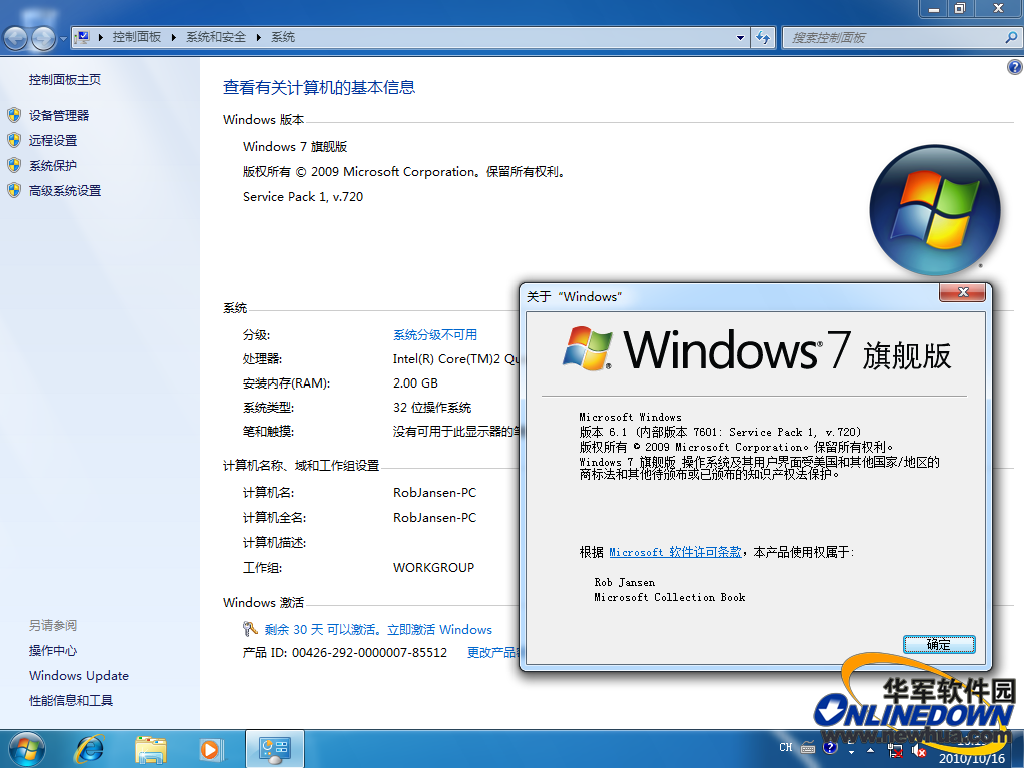Screen dimensions: 1024x768
Task: Open the Microsoft 软件许可条款 link
Action: click(676, 552)
